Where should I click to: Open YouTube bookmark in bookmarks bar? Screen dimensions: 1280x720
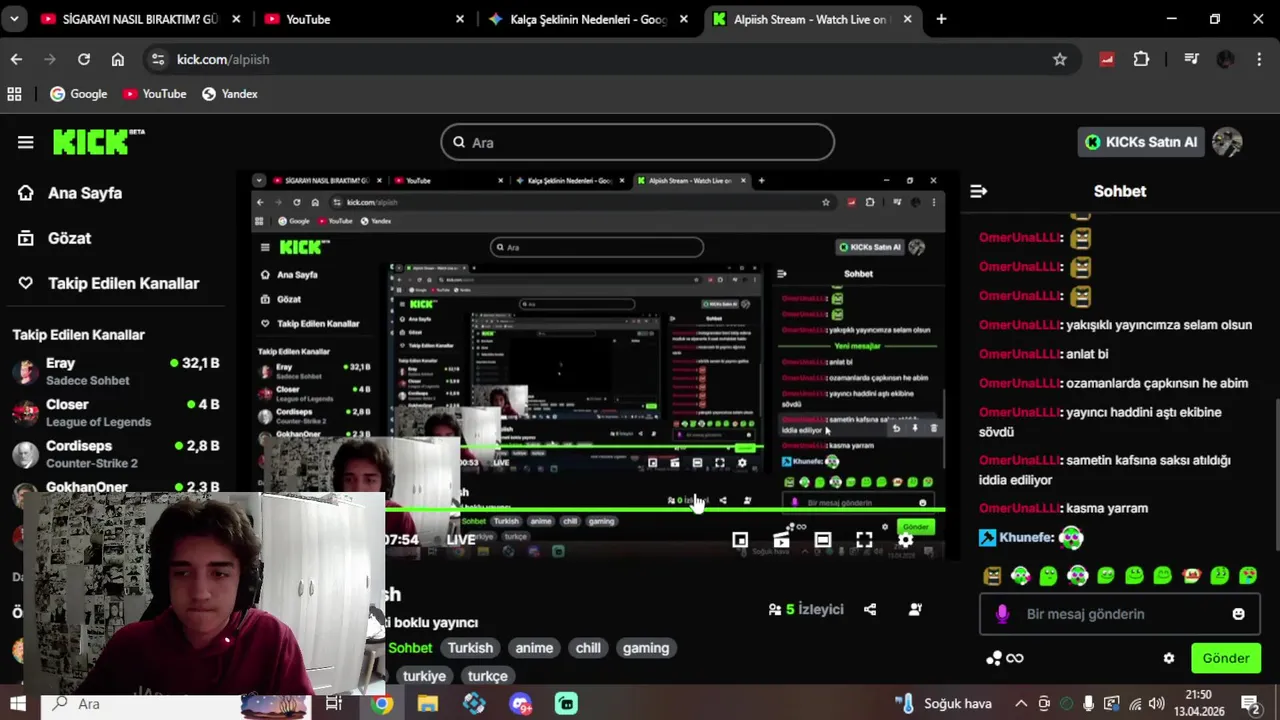click(155, 94)
